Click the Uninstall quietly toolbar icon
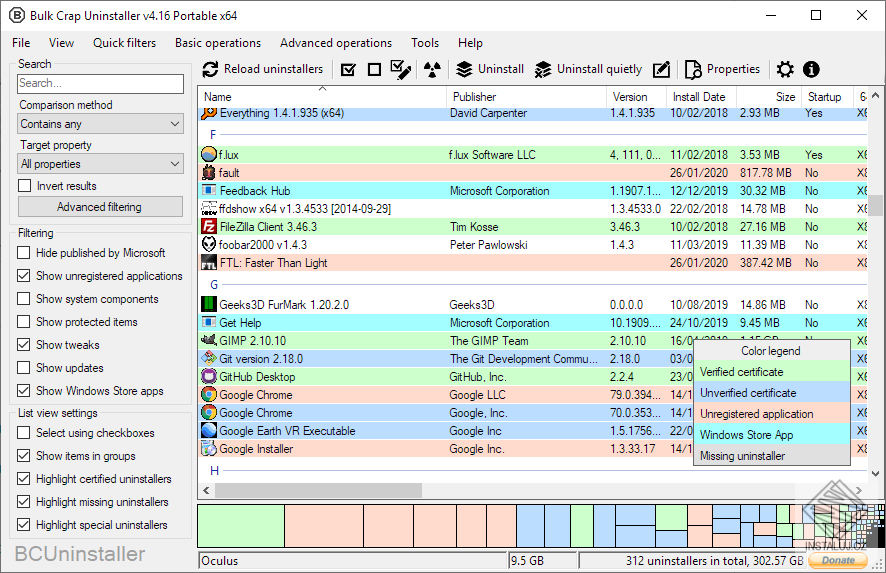Screen dimensions: 886x573 tap(542, 70)
